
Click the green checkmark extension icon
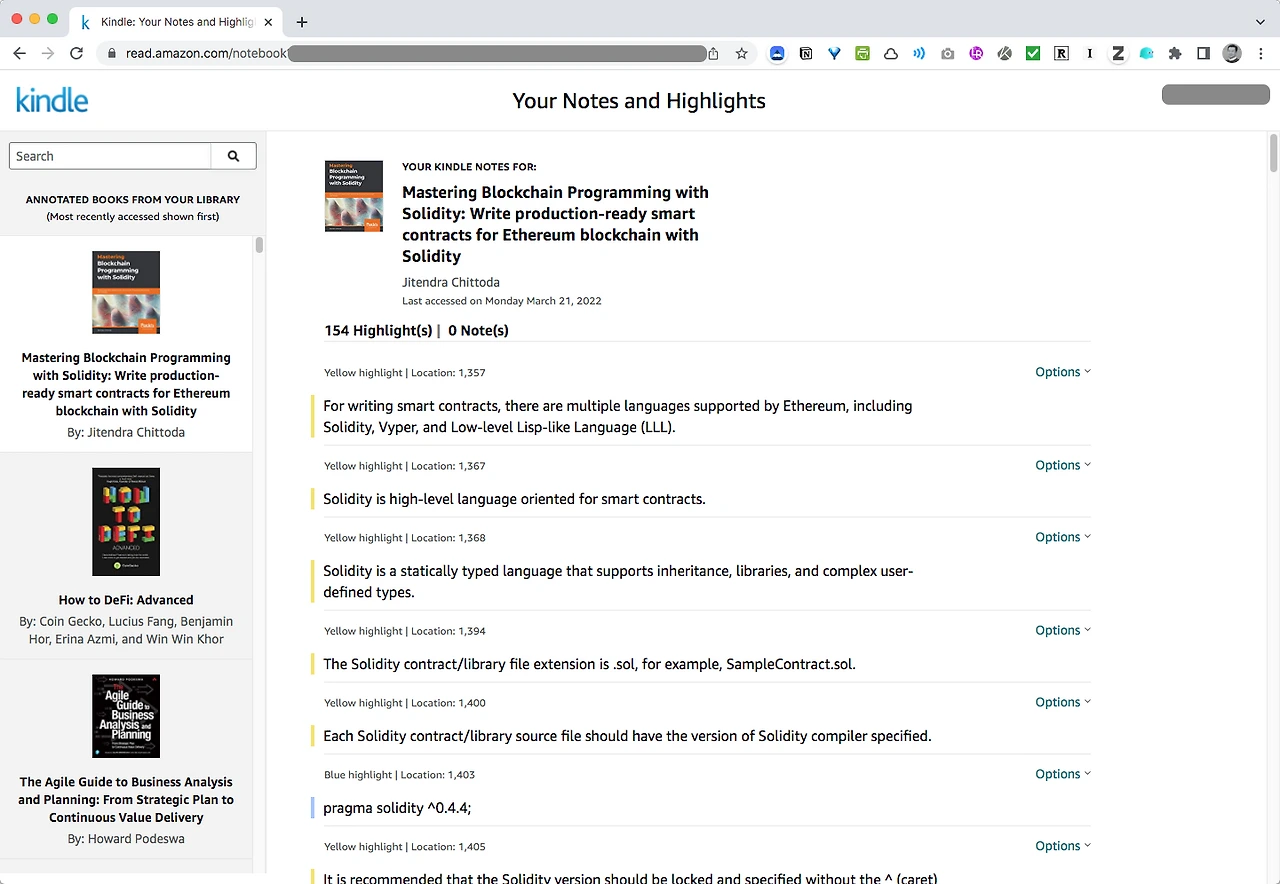click(x=1033, y=54)
